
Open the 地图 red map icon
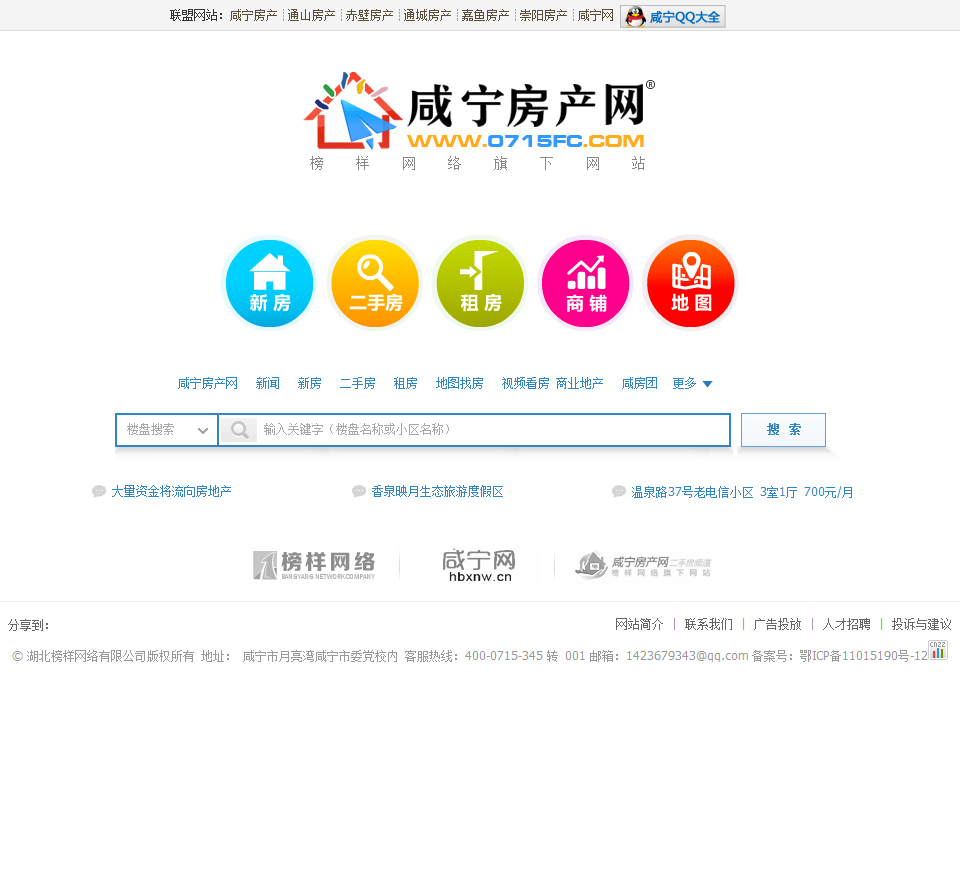pyautogui.click(x=691, y=283)
